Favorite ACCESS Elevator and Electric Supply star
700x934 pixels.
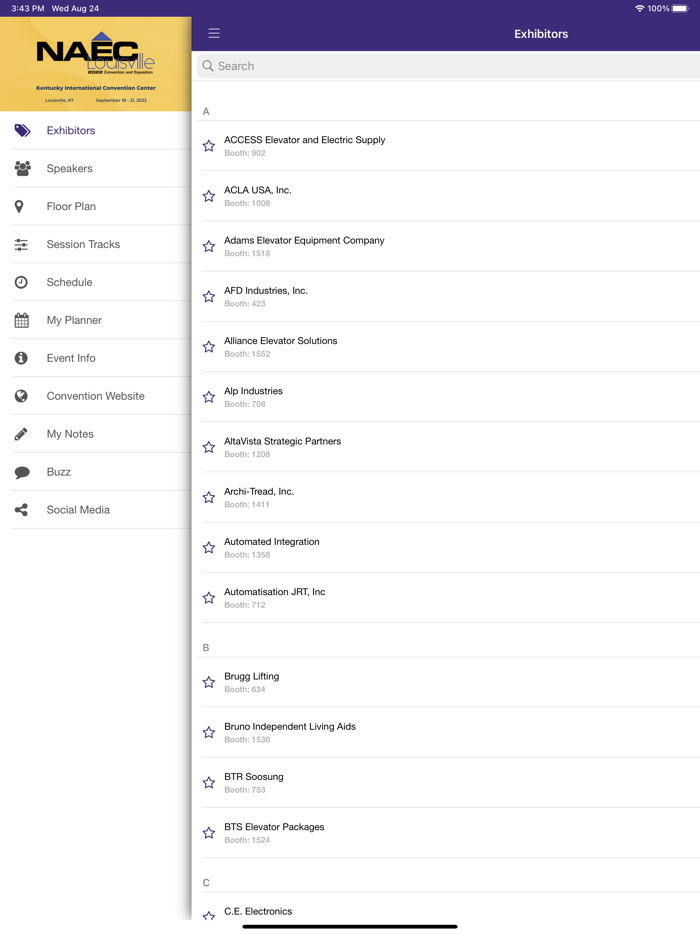[x=209, y=146]
